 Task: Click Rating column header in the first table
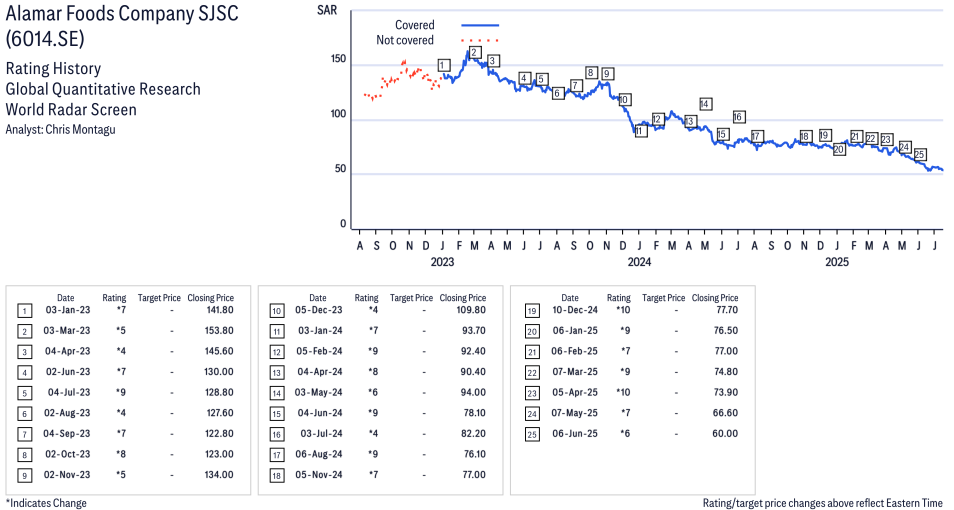click(114, 298)
